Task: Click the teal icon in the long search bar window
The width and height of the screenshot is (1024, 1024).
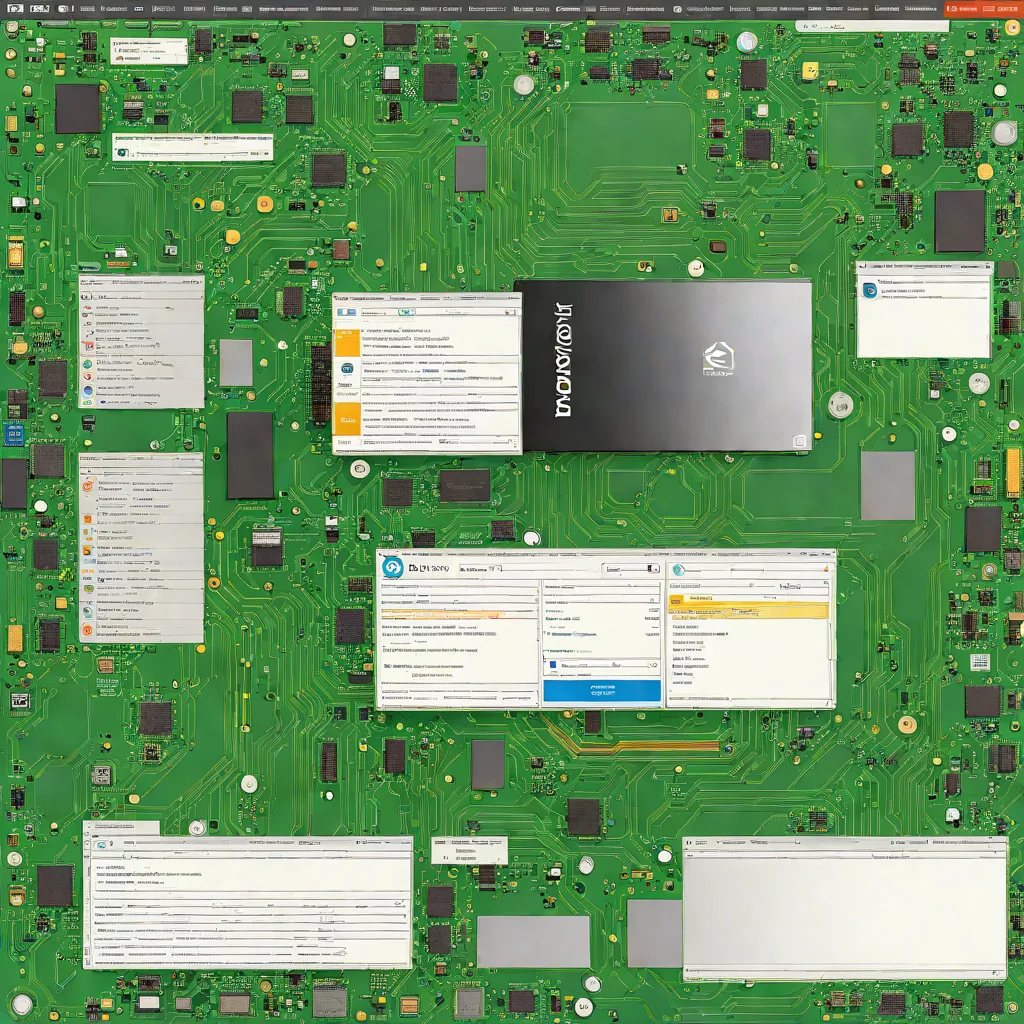Action: [x=122, y=153]
